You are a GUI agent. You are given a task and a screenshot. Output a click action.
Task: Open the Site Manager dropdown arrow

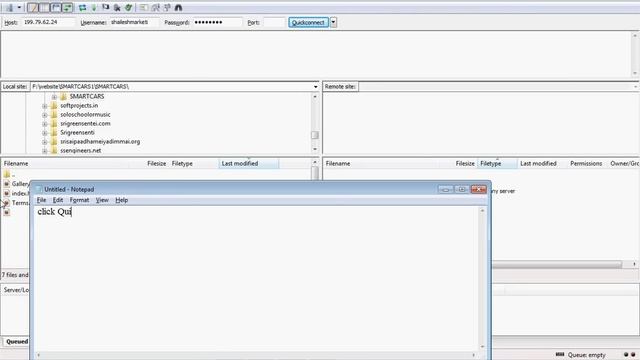pyautogui.click(x=19, y=8)
